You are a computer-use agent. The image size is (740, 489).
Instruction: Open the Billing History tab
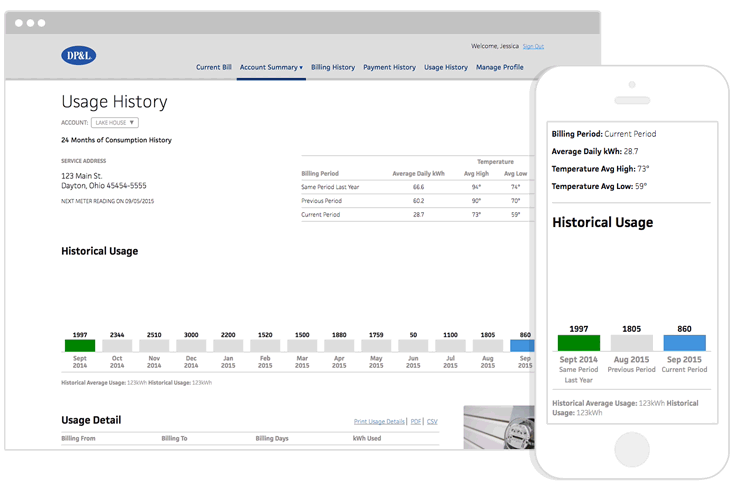[x=333, y=67]
